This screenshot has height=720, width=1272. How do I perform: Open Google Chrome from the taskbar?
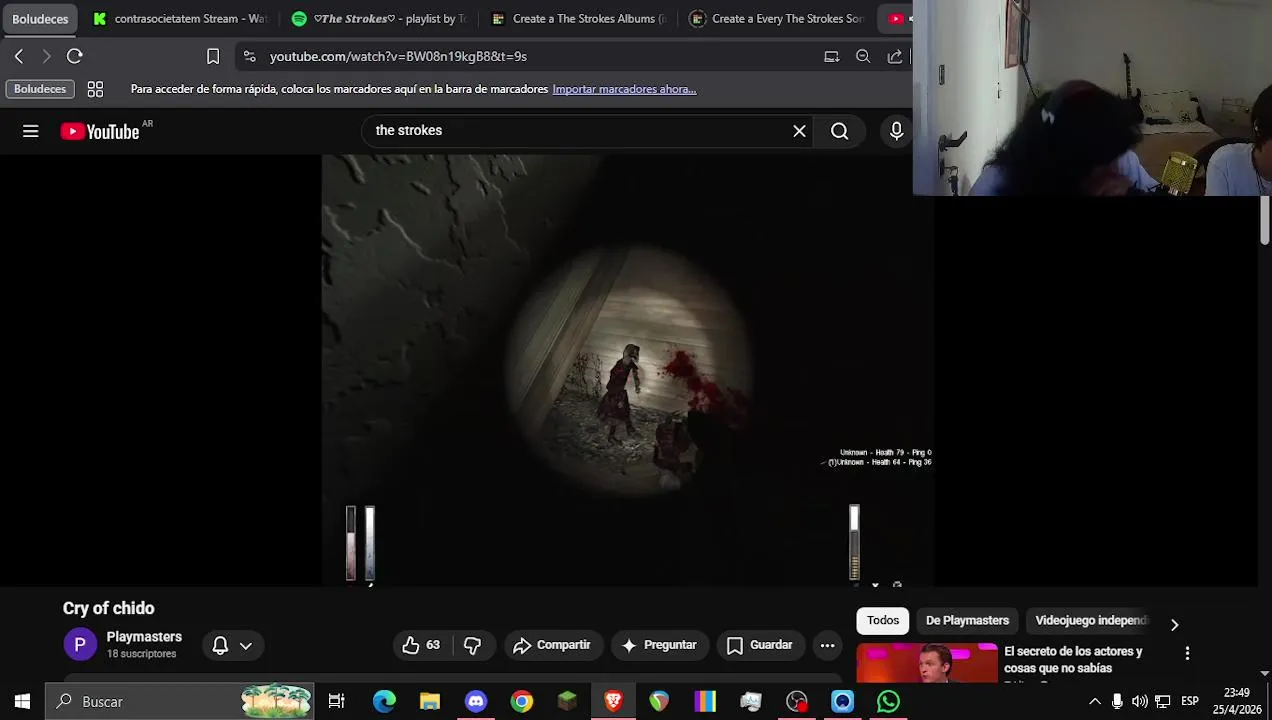point(522,702)
